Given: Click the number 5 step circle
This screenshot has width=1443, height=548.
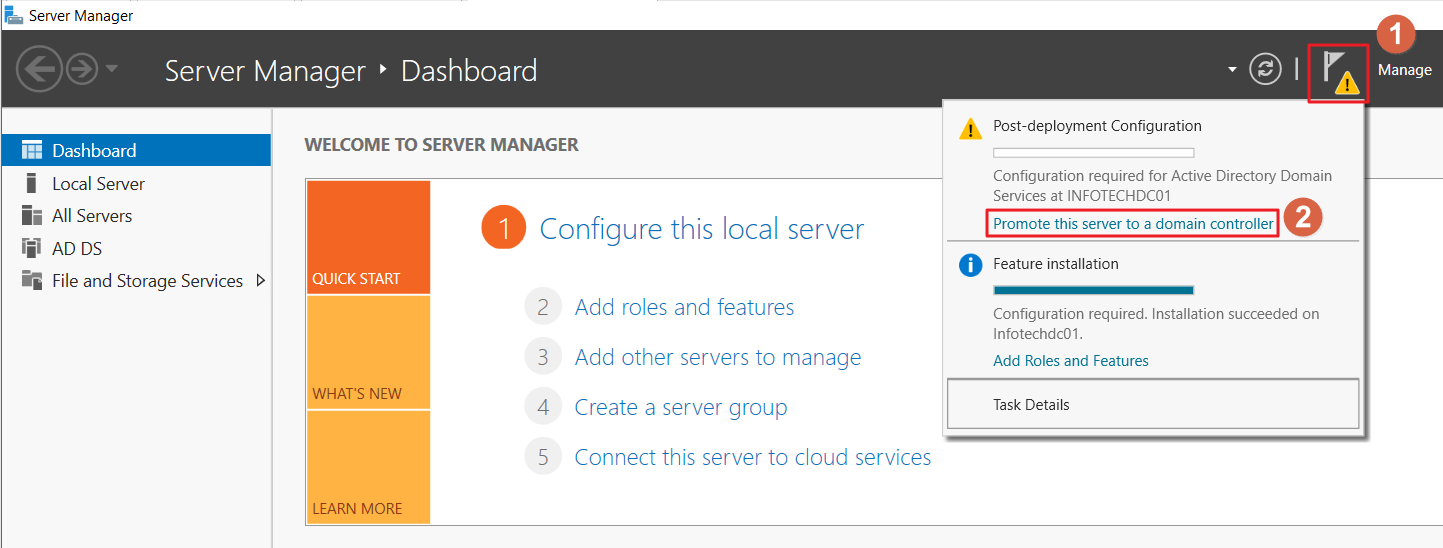Looking at the screenshot, I should click(x=543, y=457).
